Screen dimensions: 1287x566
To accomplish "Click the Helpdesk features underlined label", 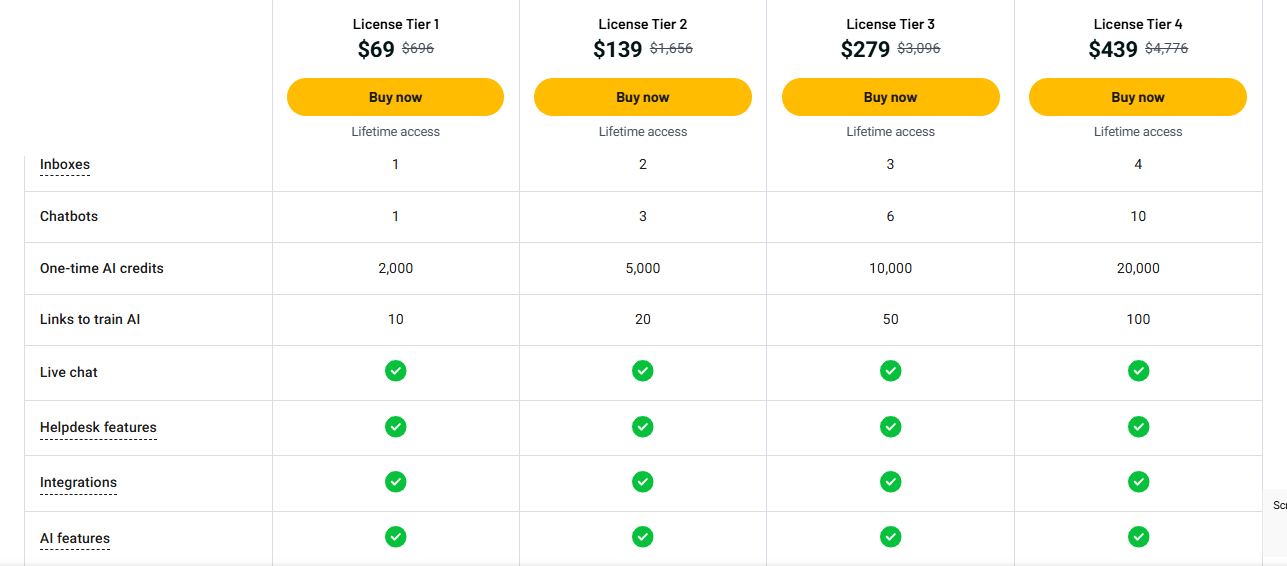I will coord(98,427).
